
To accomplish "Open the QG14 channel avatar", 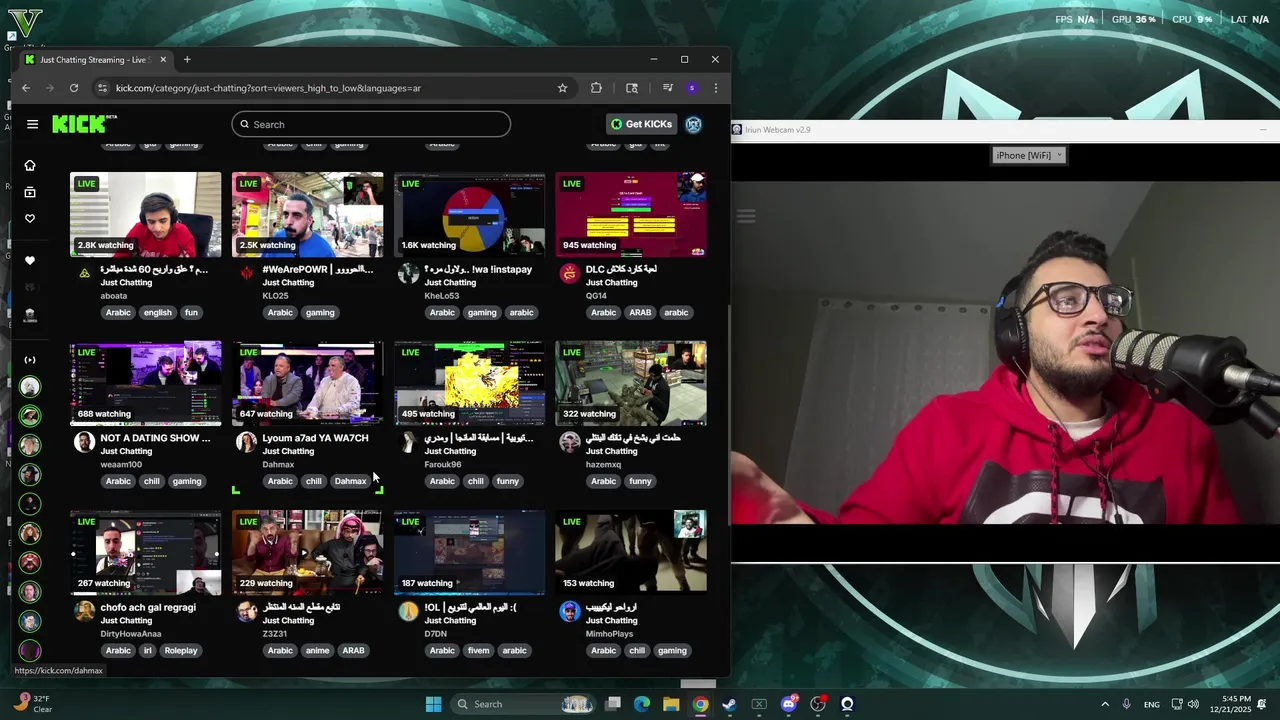I will pos(570,273).
